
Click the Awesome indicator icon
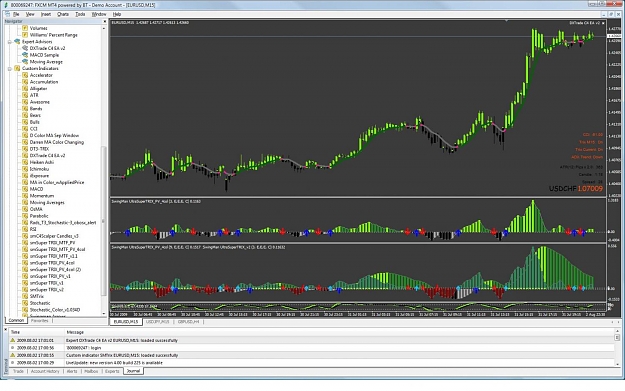(x=25, y=102)
